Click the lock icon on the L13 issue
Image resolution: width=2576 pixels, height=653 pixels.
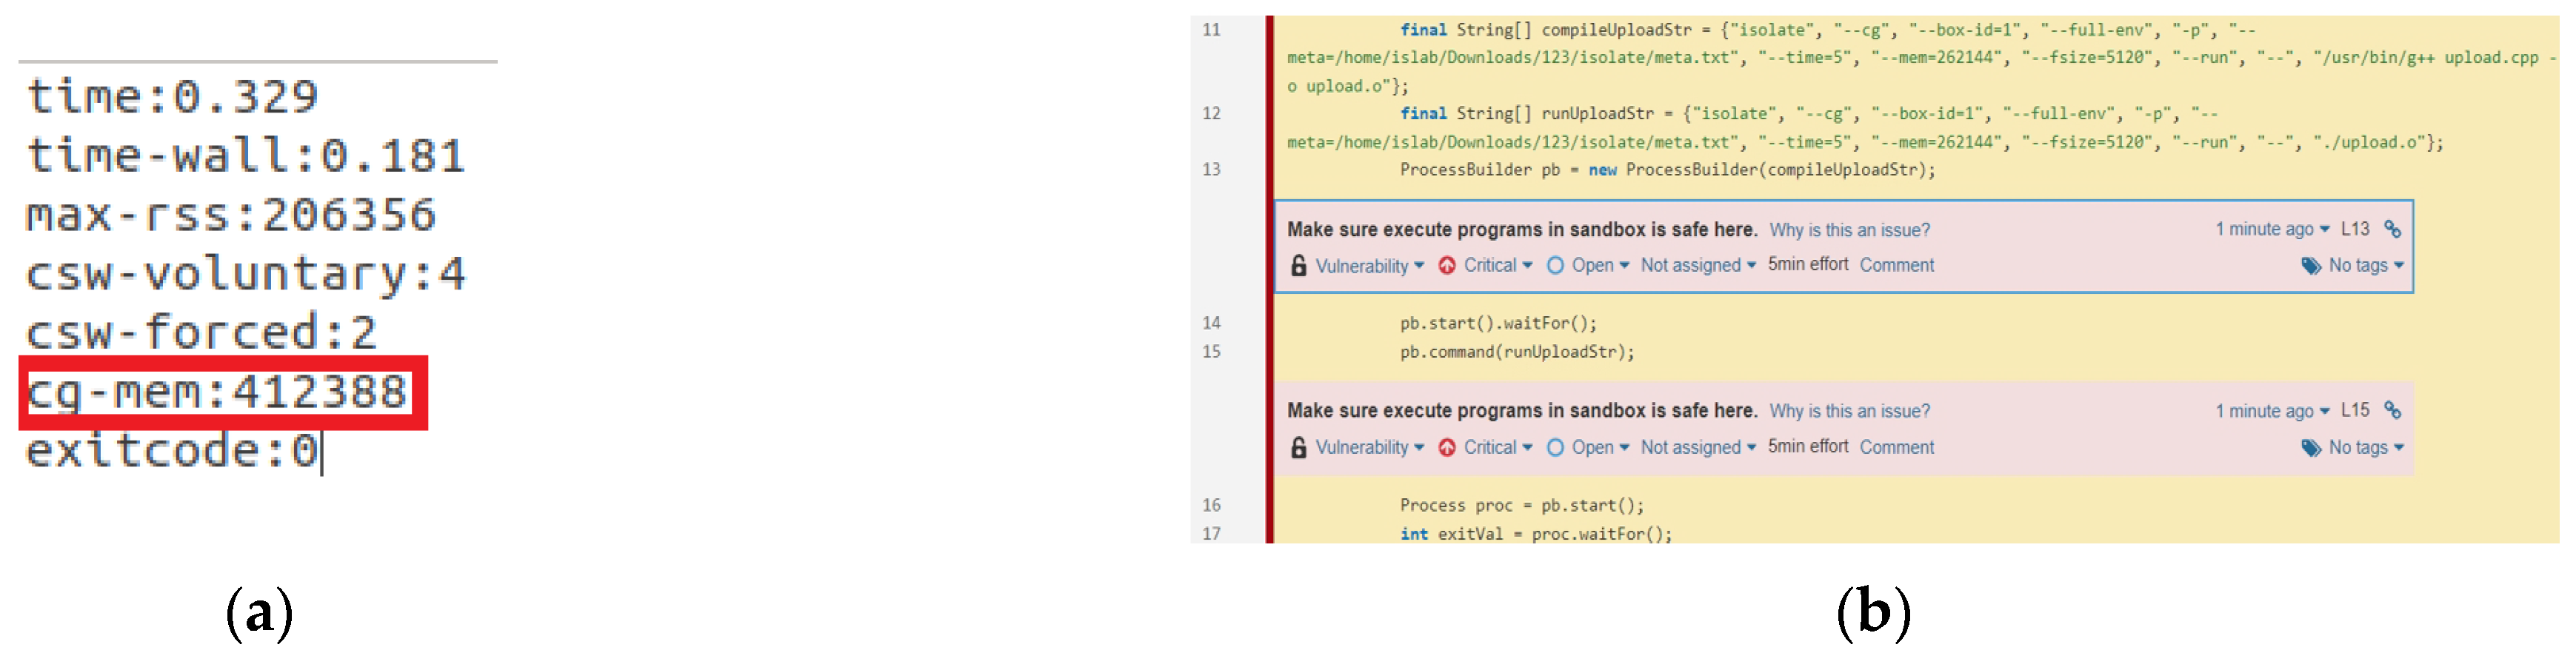(x=1298, y=265)
